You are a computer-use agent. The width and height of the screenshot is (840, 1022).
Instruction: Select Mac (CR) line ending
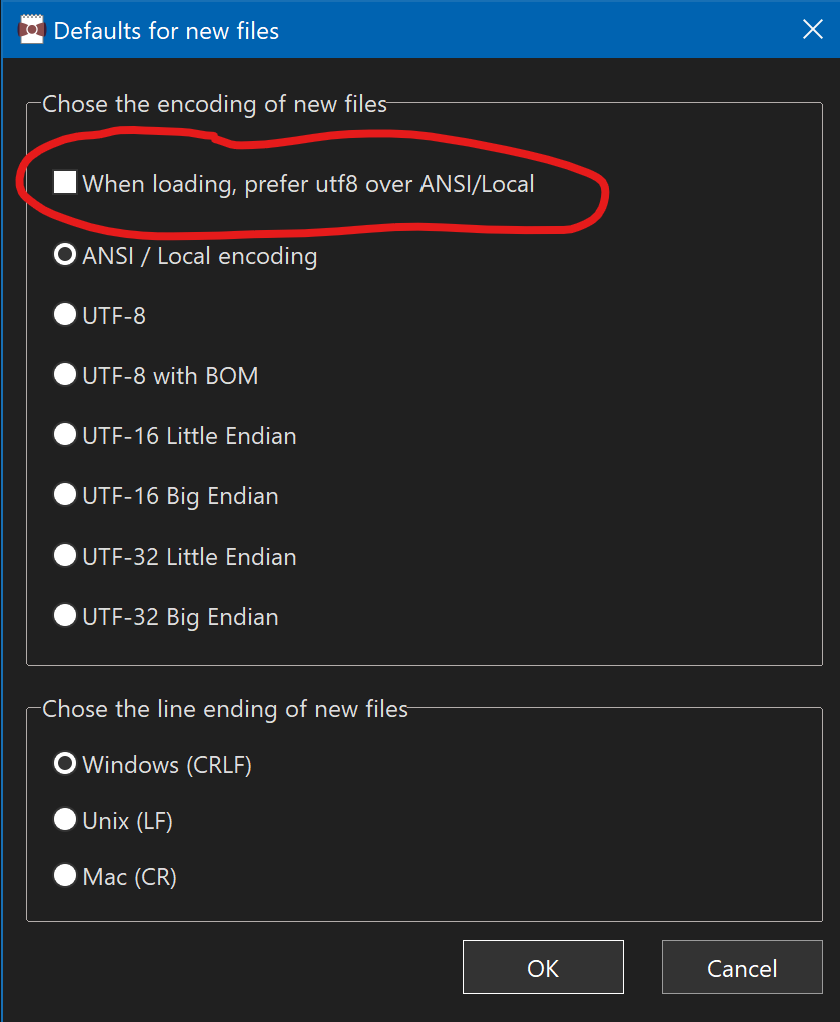tap(64, 874)
